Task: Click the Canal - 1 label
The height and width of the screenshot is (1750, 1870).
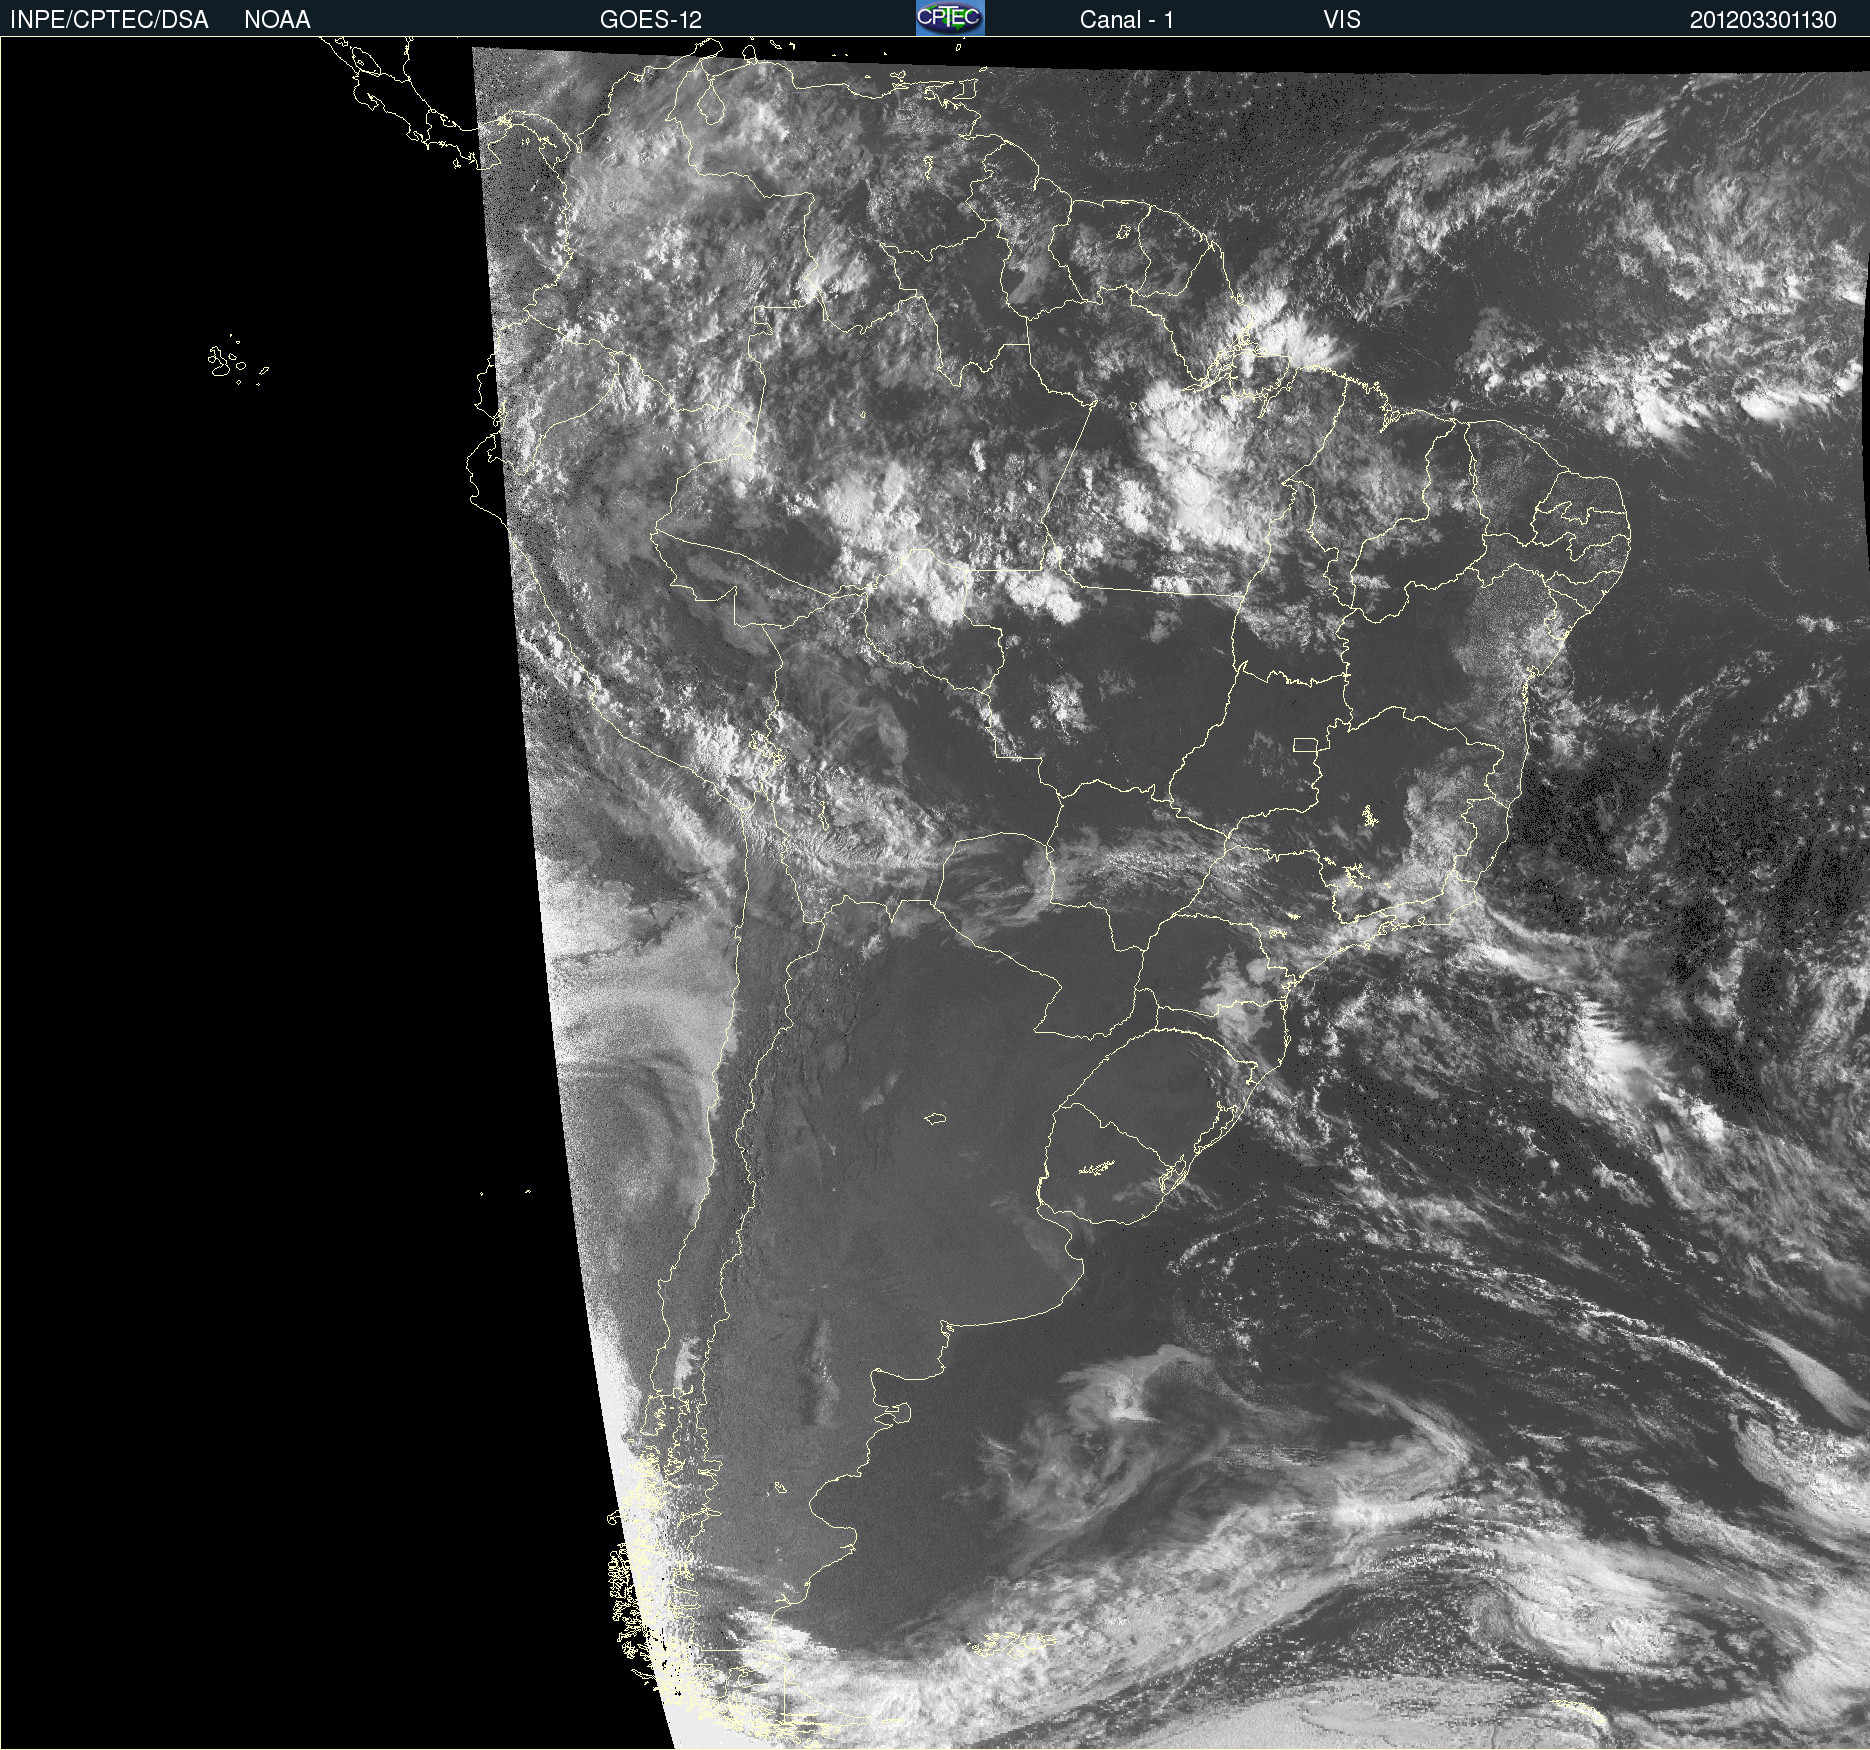Action: pos(1126,20)
